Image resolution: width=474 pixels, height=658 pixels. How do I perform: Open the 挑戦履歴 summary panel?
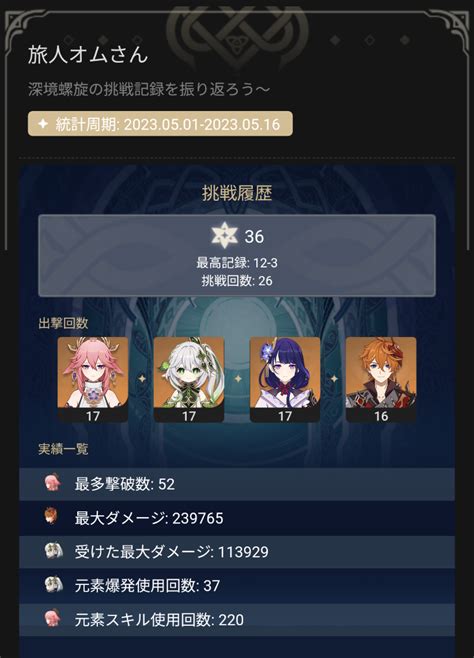tap(237, 256)
